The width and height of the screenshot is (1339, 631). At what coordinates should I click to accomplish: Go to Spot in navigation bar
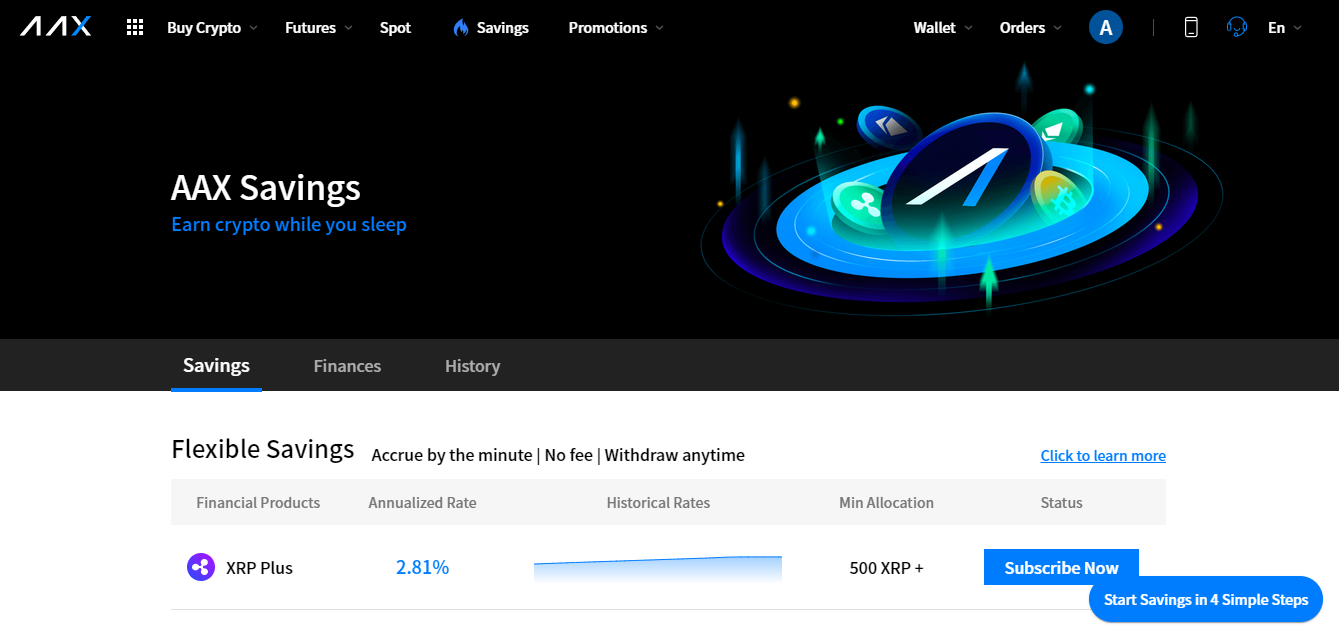point(395,28)
